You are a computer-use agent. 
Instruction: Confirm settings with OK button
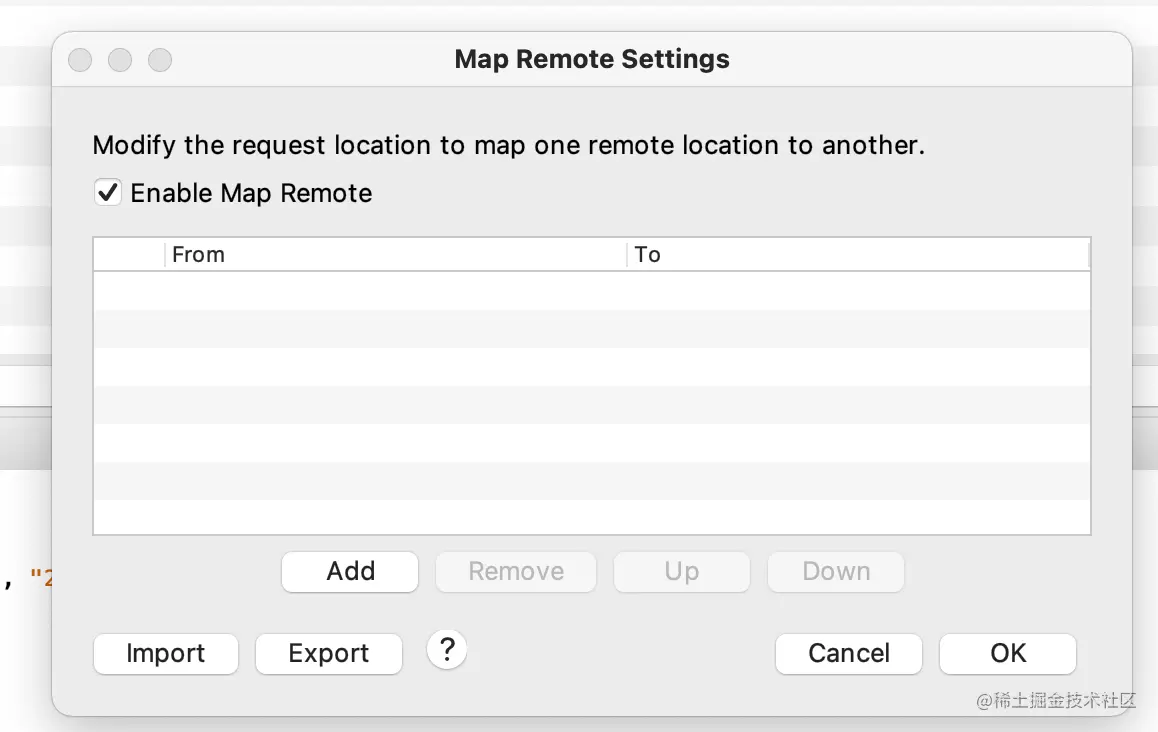pos(1008,653)
